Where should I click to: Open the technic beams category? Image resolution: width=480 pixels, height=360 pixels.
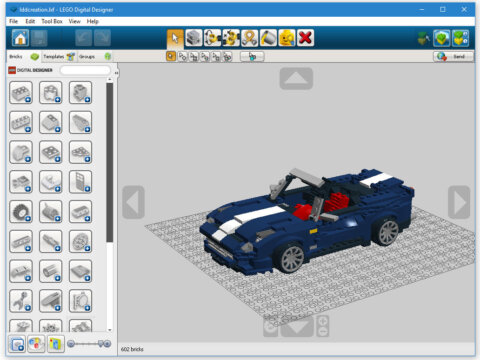21,241
